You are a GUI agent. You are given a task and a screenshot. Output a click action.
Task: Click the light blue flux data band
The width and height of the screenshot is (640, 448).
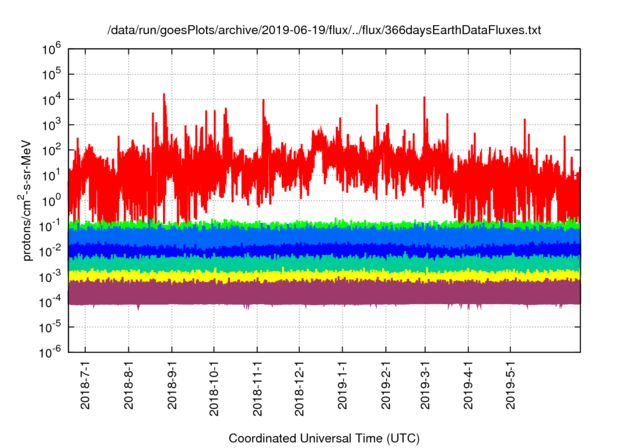(324, 236)
